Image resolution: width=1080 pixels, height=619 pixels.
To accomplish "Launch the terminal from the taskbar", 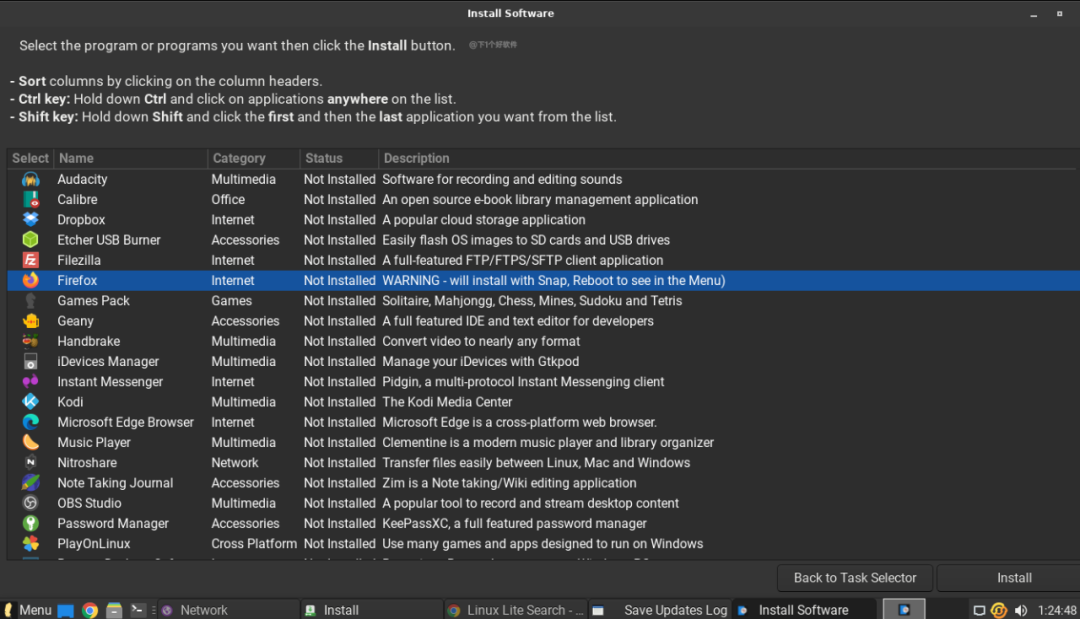I will click(140, 609).
